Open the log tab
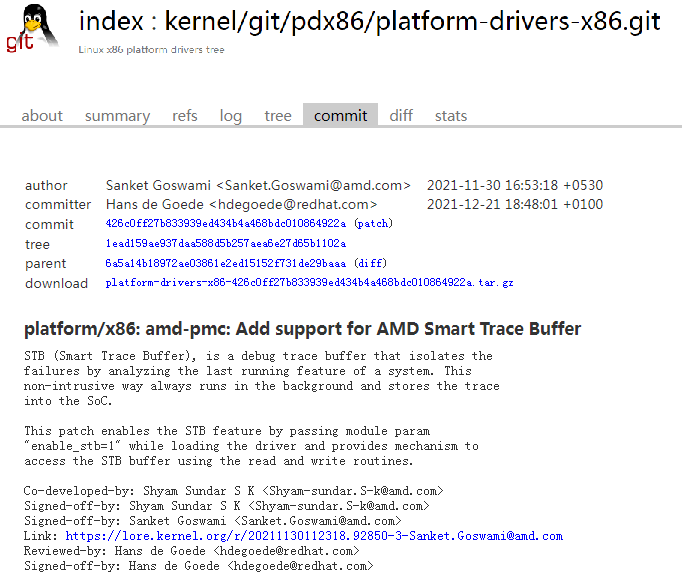Screen dimensions: 682x579 coord(231,116)
